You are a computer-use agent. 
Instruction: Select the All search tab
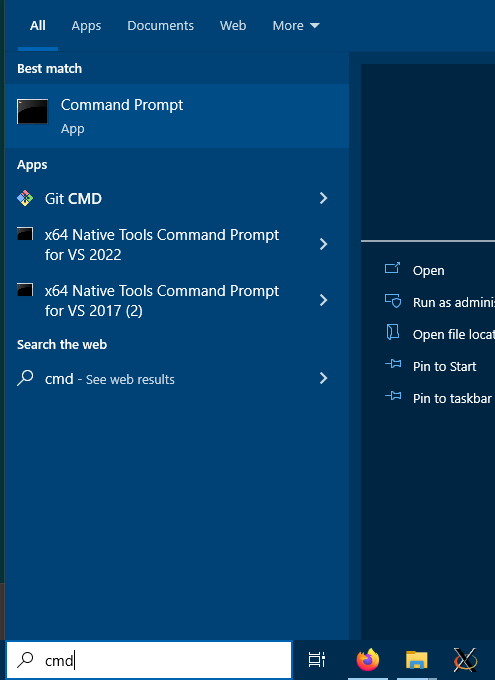(38, 26)
